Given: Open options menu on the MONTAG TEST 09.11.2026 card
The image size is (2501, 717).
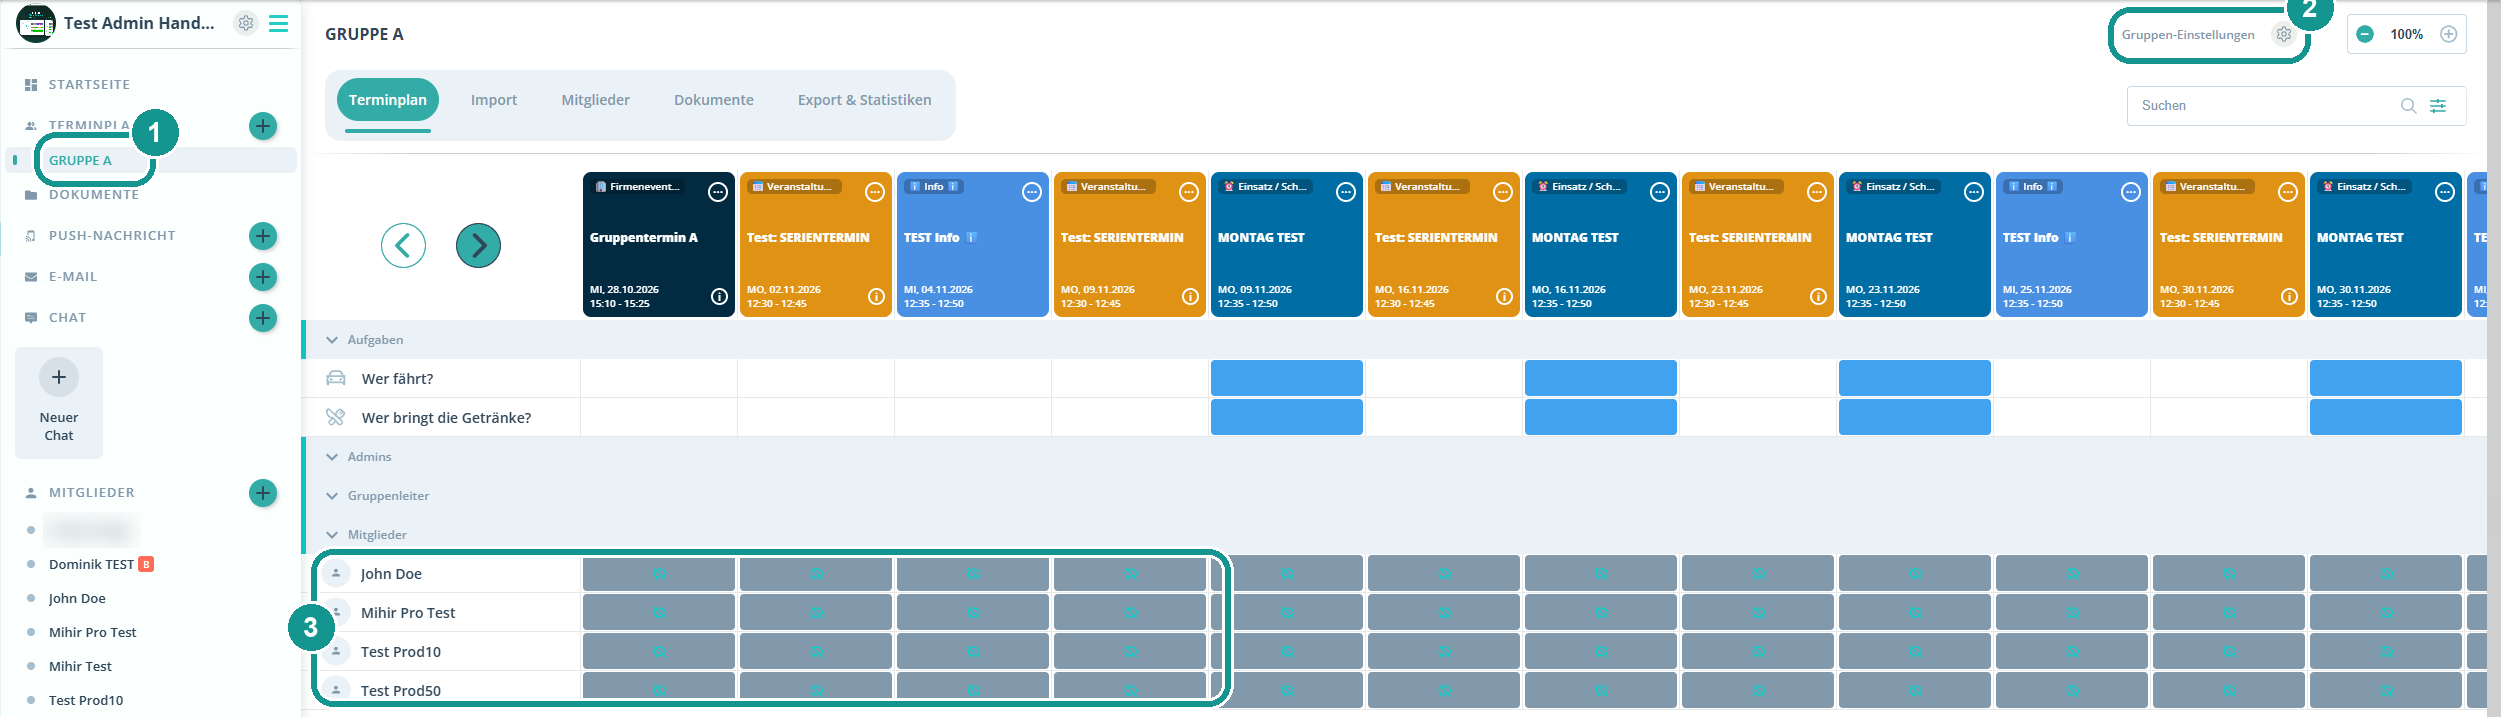Looking at the screenshot, I should (x=1346, y=192).
